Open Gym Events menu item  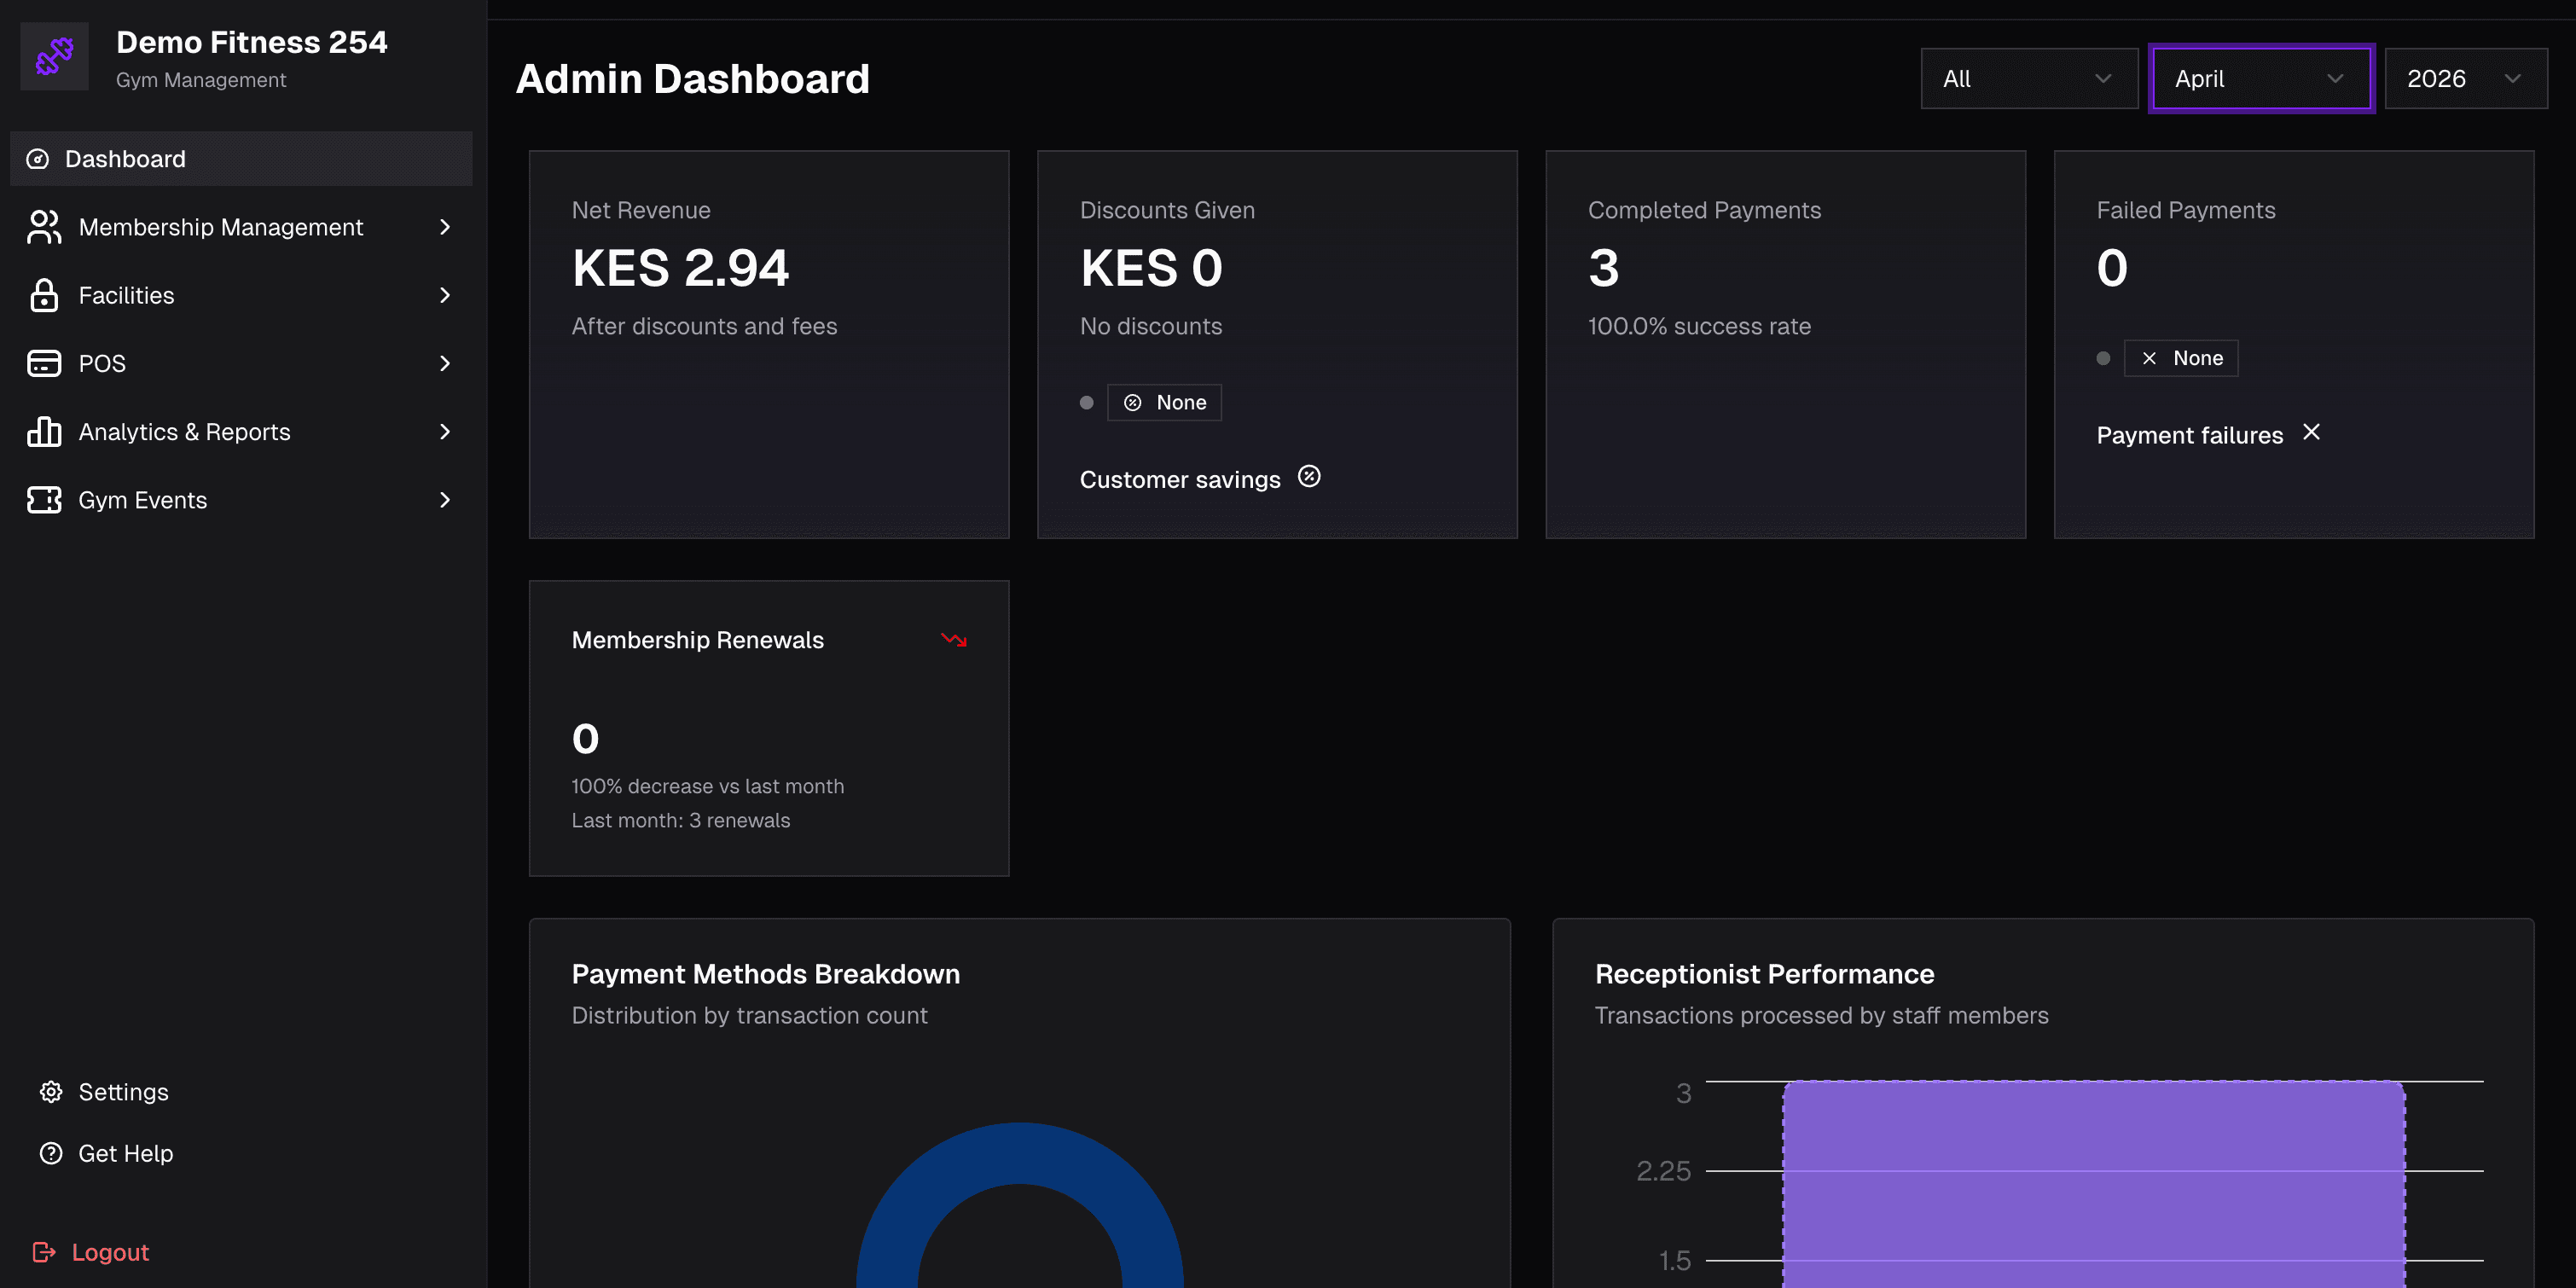coord(241,500)
